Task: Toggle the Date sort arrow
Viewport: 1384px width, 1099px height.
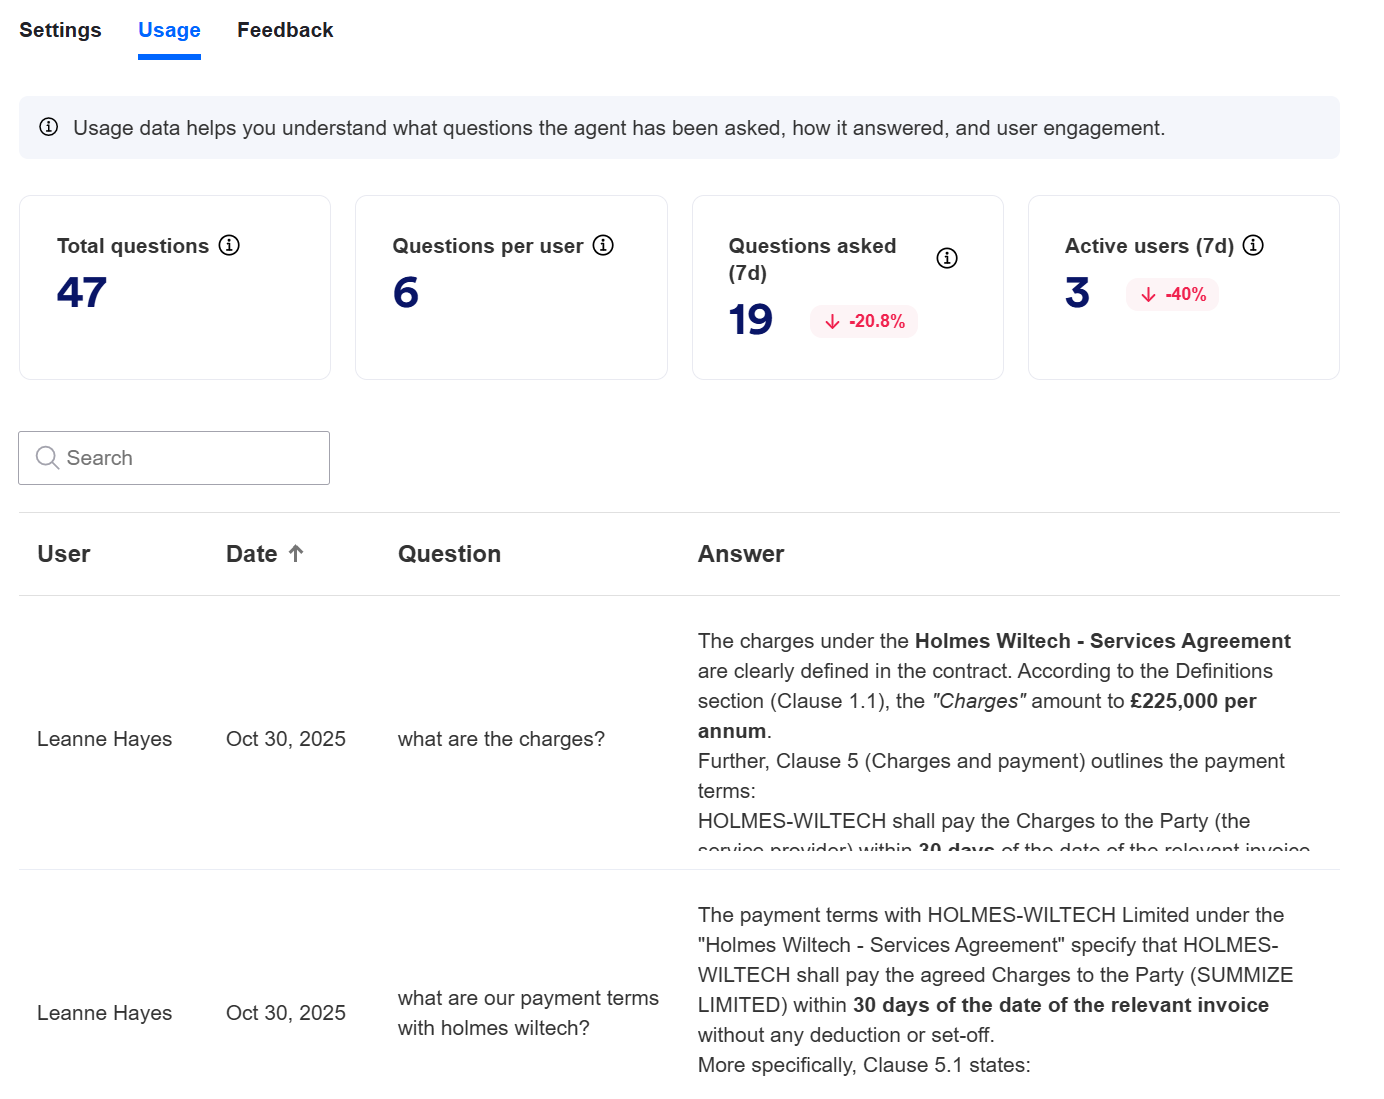Action: [x=296, y=553]
